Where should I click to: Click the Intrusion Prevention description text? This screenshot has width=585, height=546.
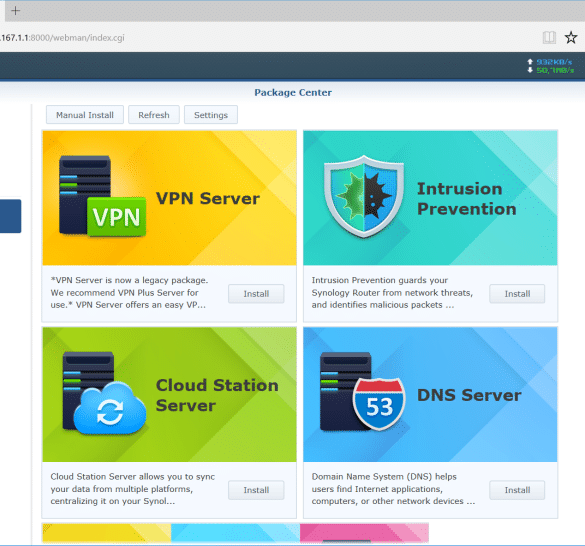click(392, 293)
